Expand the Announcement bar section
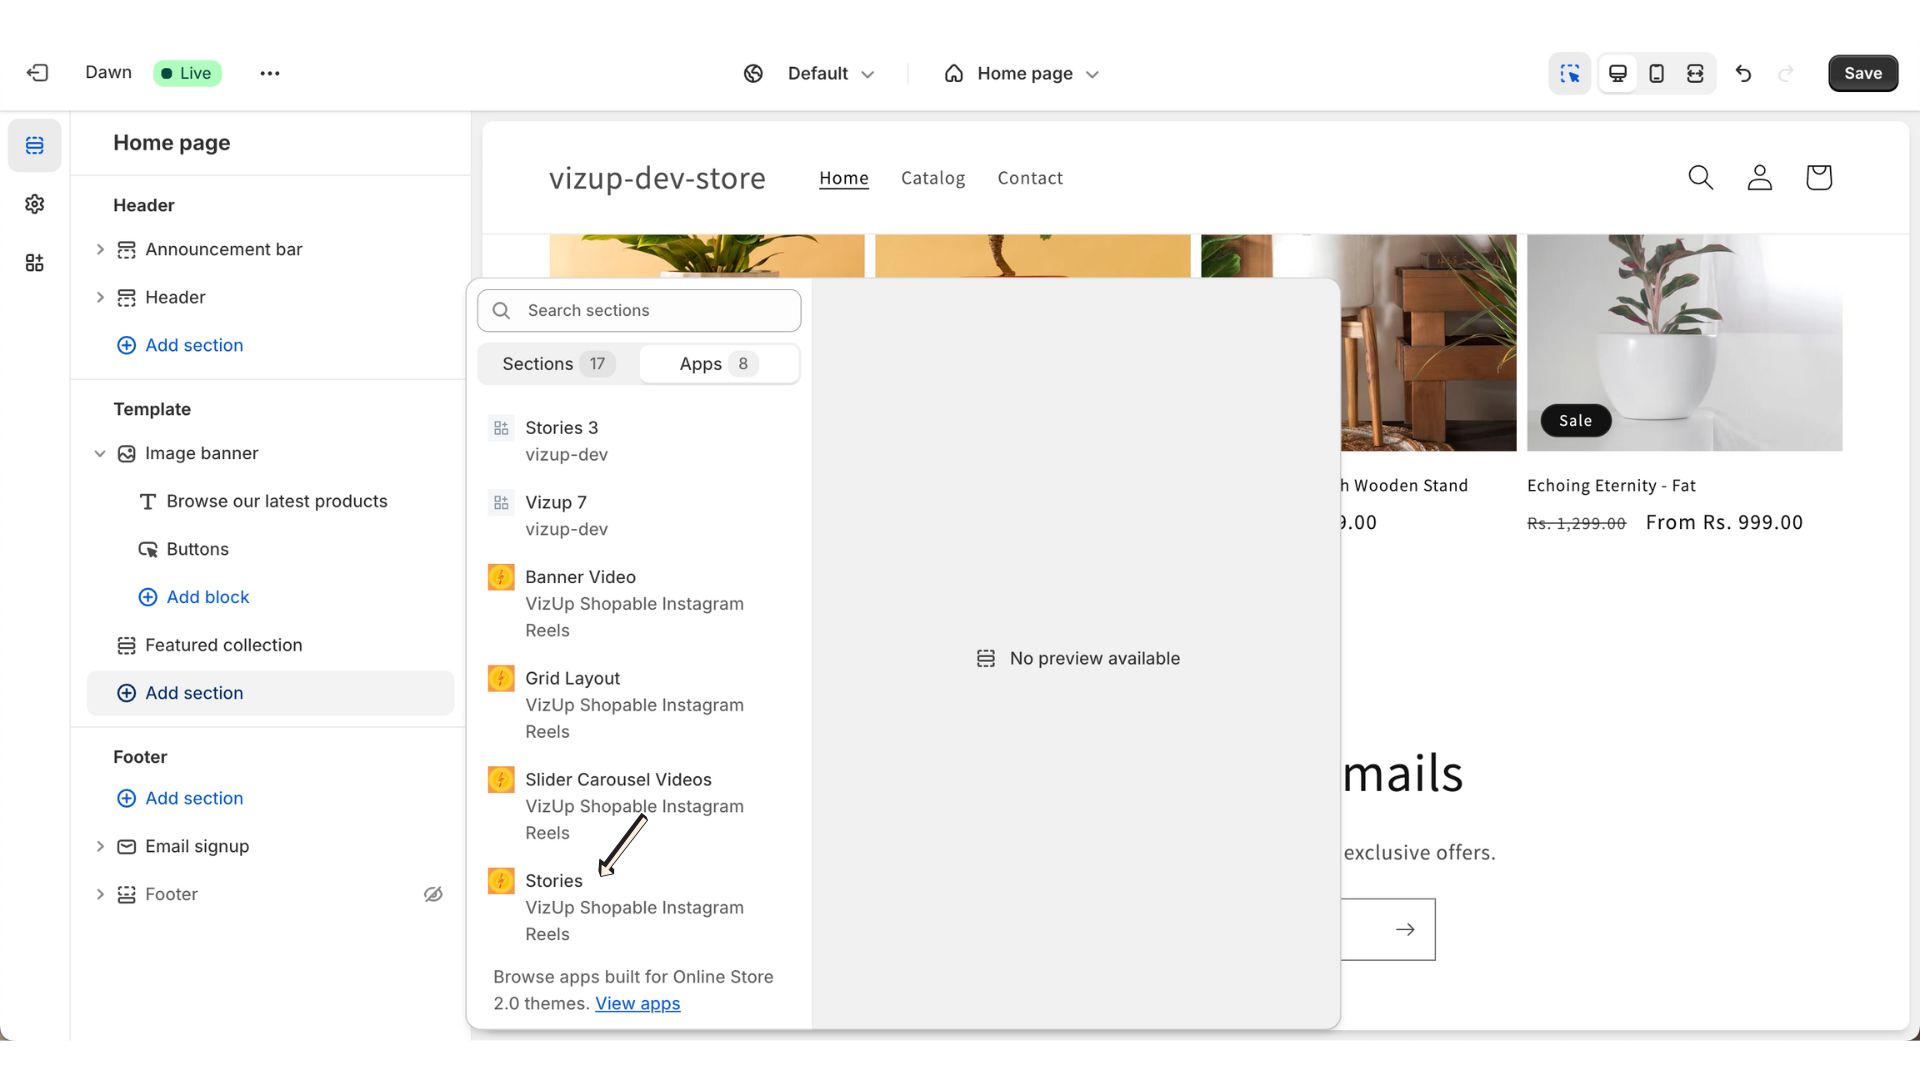Image resolution: width=1920 pixels, height=1080 pixels. pyautogui.click(x=100, y=249)
